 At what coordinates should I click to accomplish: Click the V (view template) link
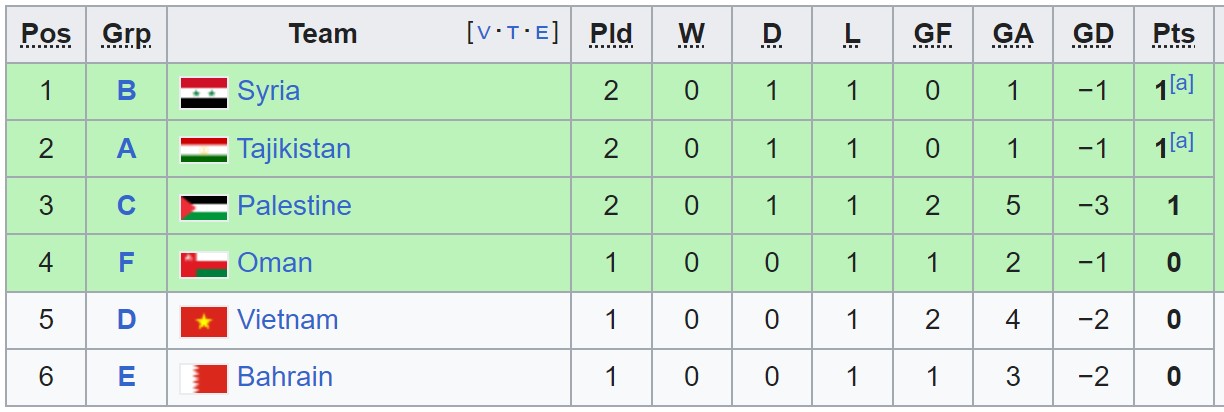pyautogui.click(x=484, y=33)
